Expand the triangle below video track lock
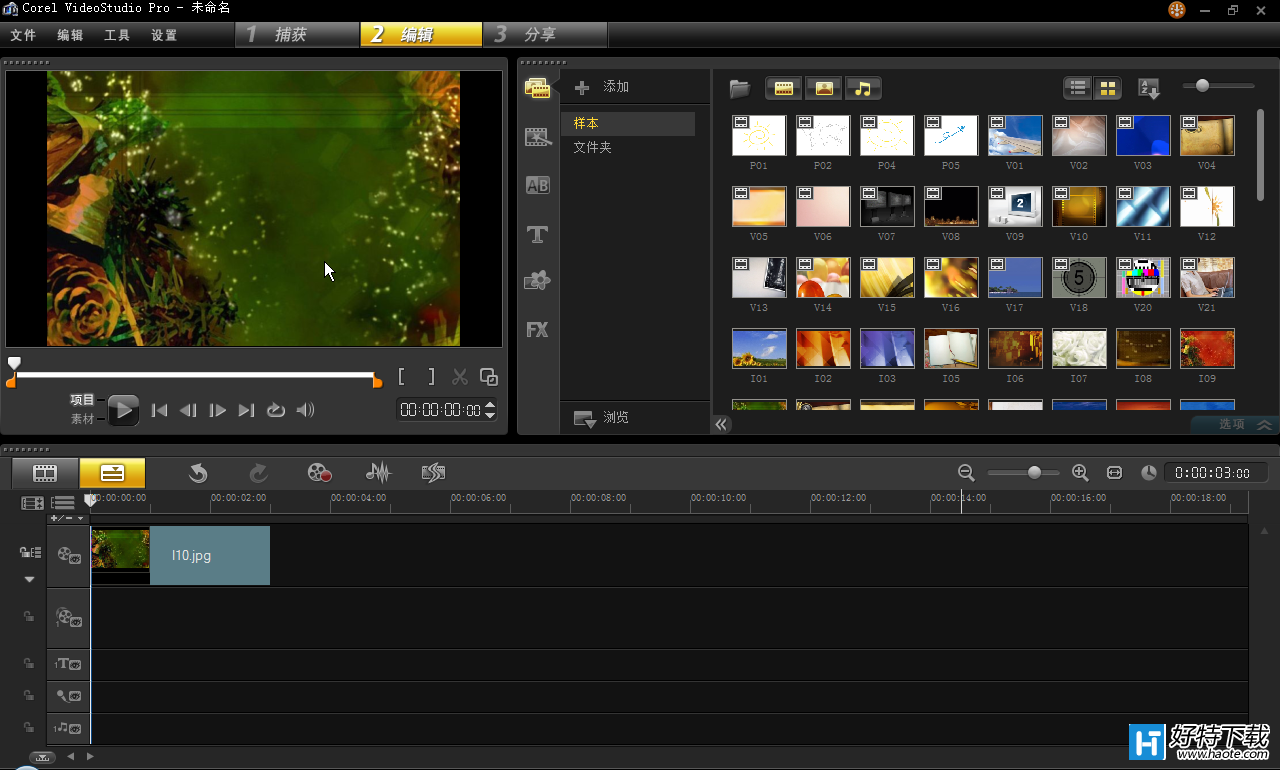Screen dimensions: 1280x770 tap(29, 579)
